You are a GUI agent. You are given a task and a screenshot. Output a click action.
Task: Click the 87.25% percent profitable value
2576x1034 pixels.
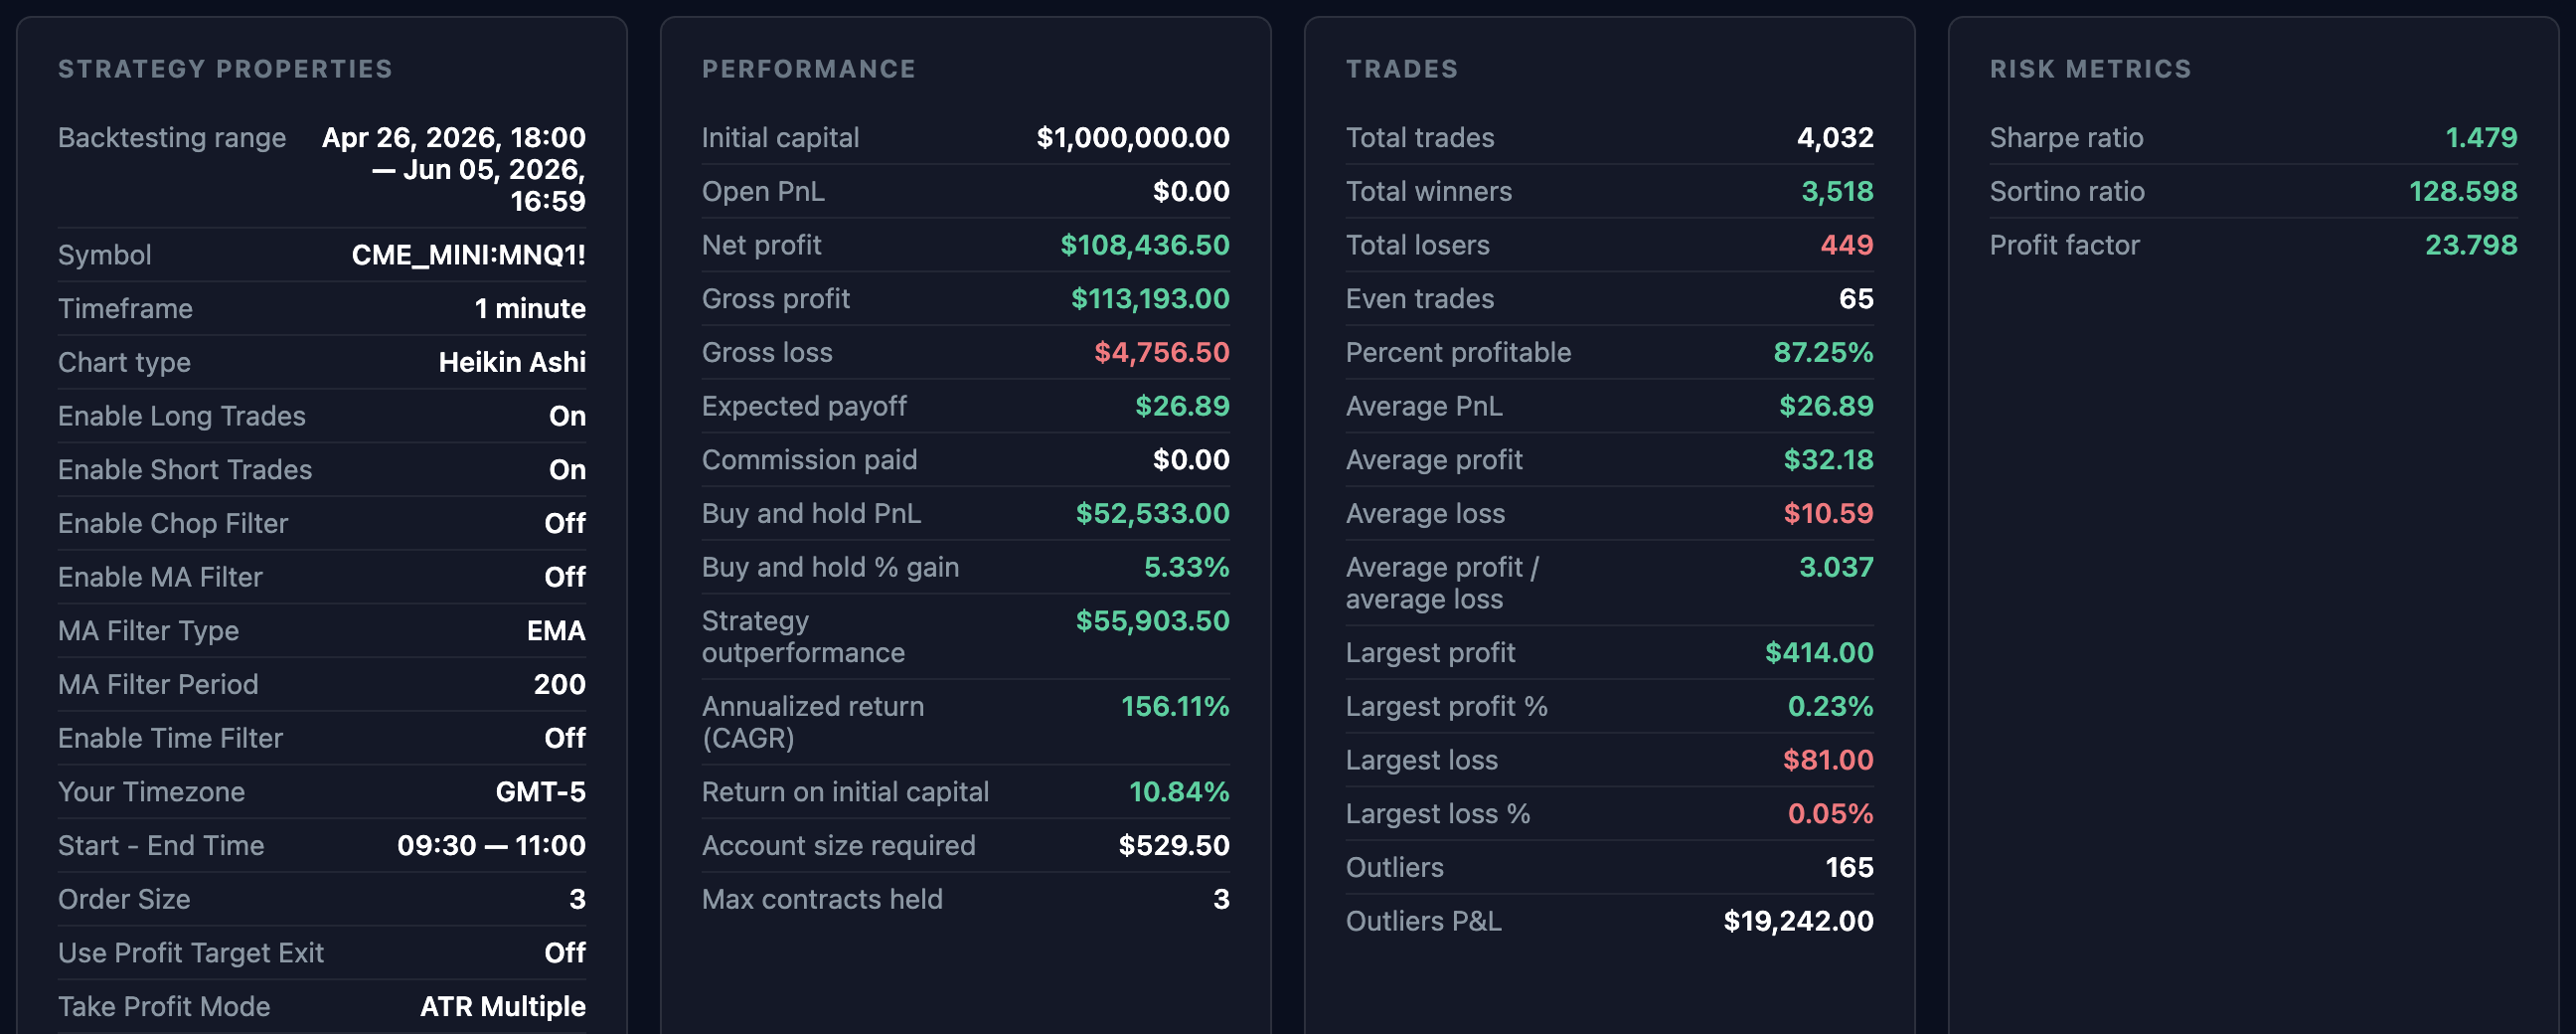click(1823, 352)
